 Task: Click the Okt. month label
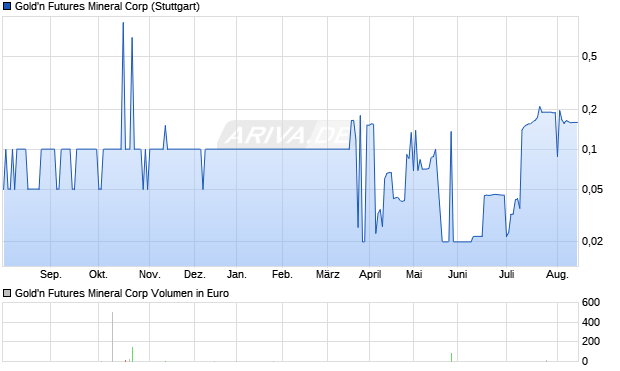pos(98,274)
